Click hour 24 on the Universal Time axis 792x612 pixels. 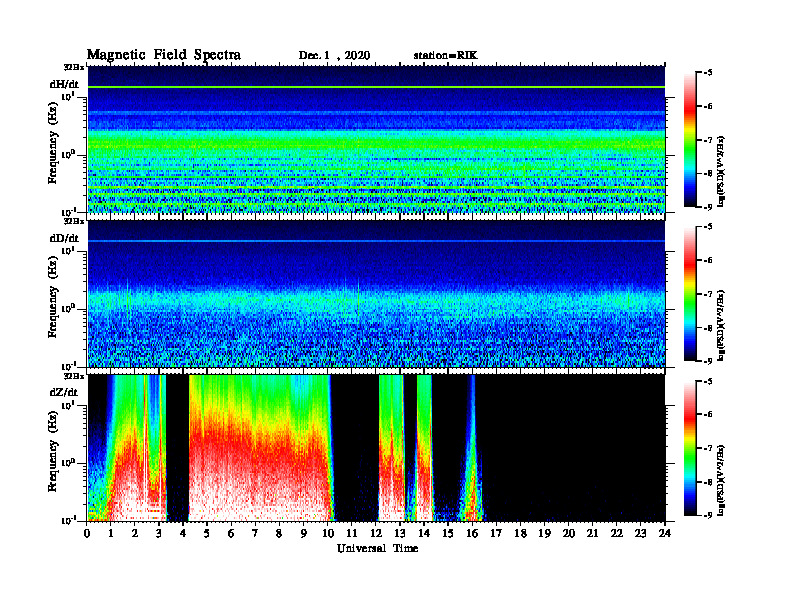(x=665, y=534)
